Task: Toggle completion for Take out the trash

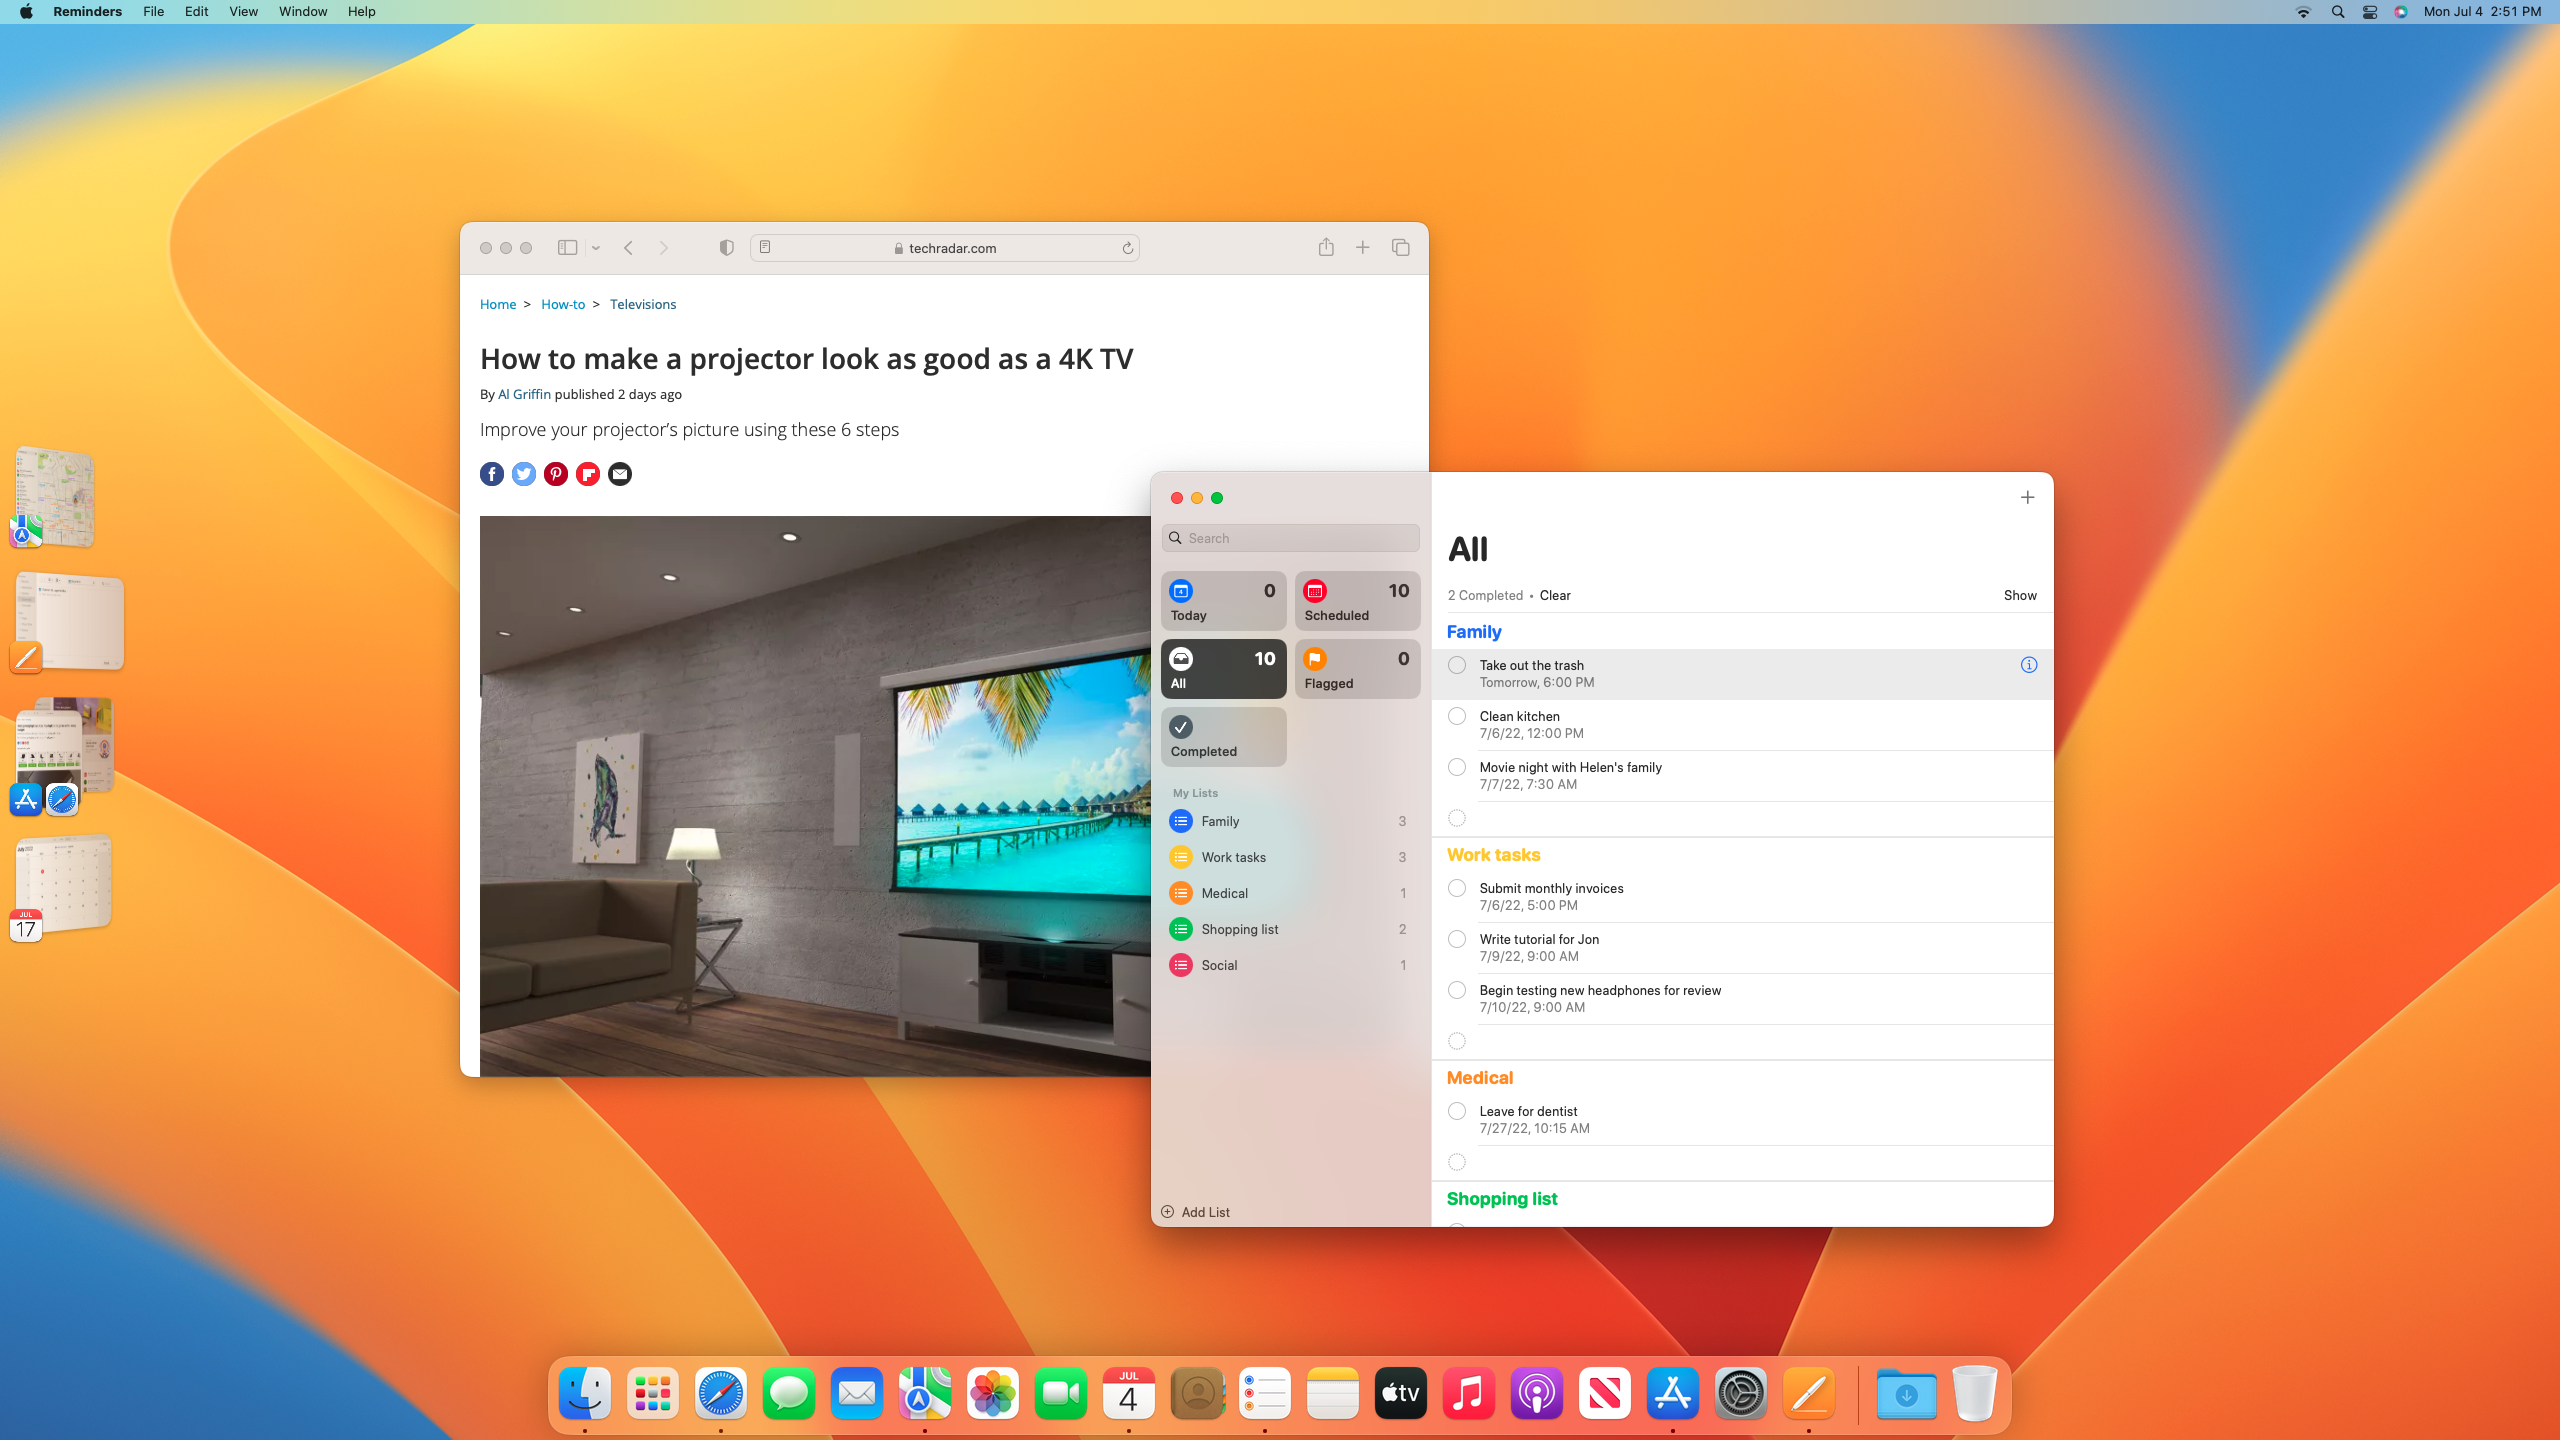Action: coord(1456,665)
